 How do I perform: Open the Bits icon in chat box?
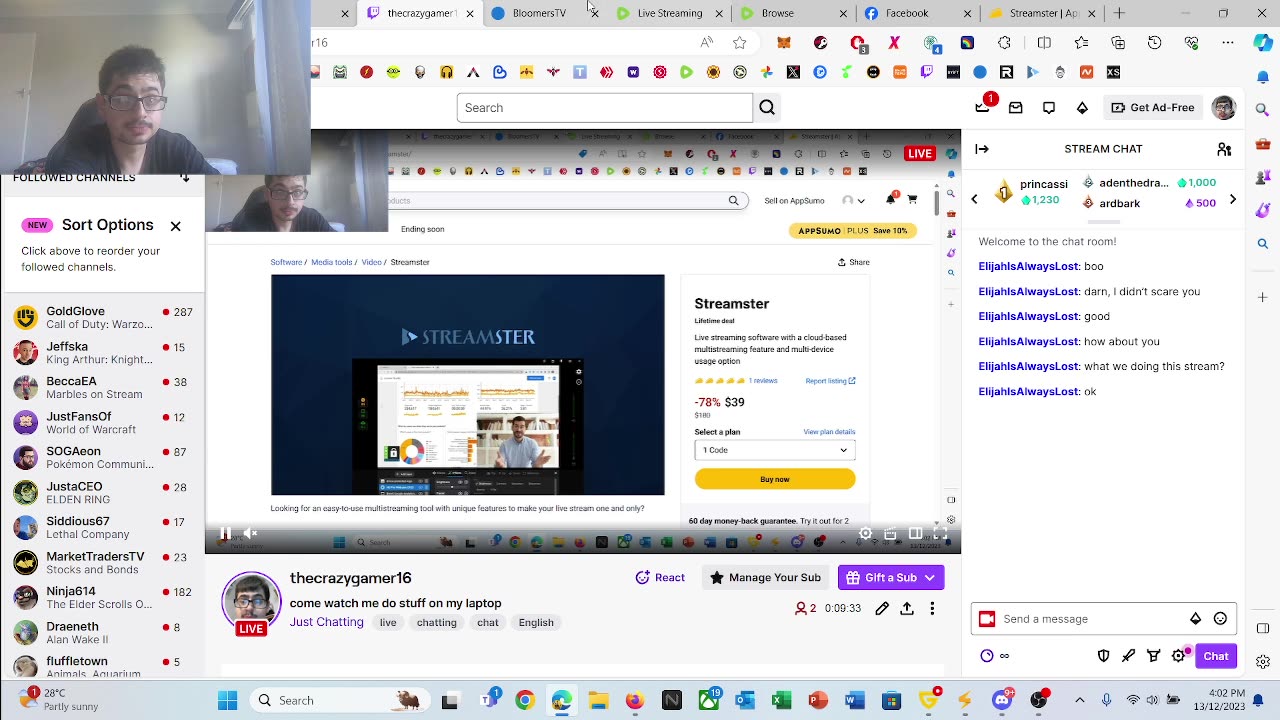tap(1195, 619)
